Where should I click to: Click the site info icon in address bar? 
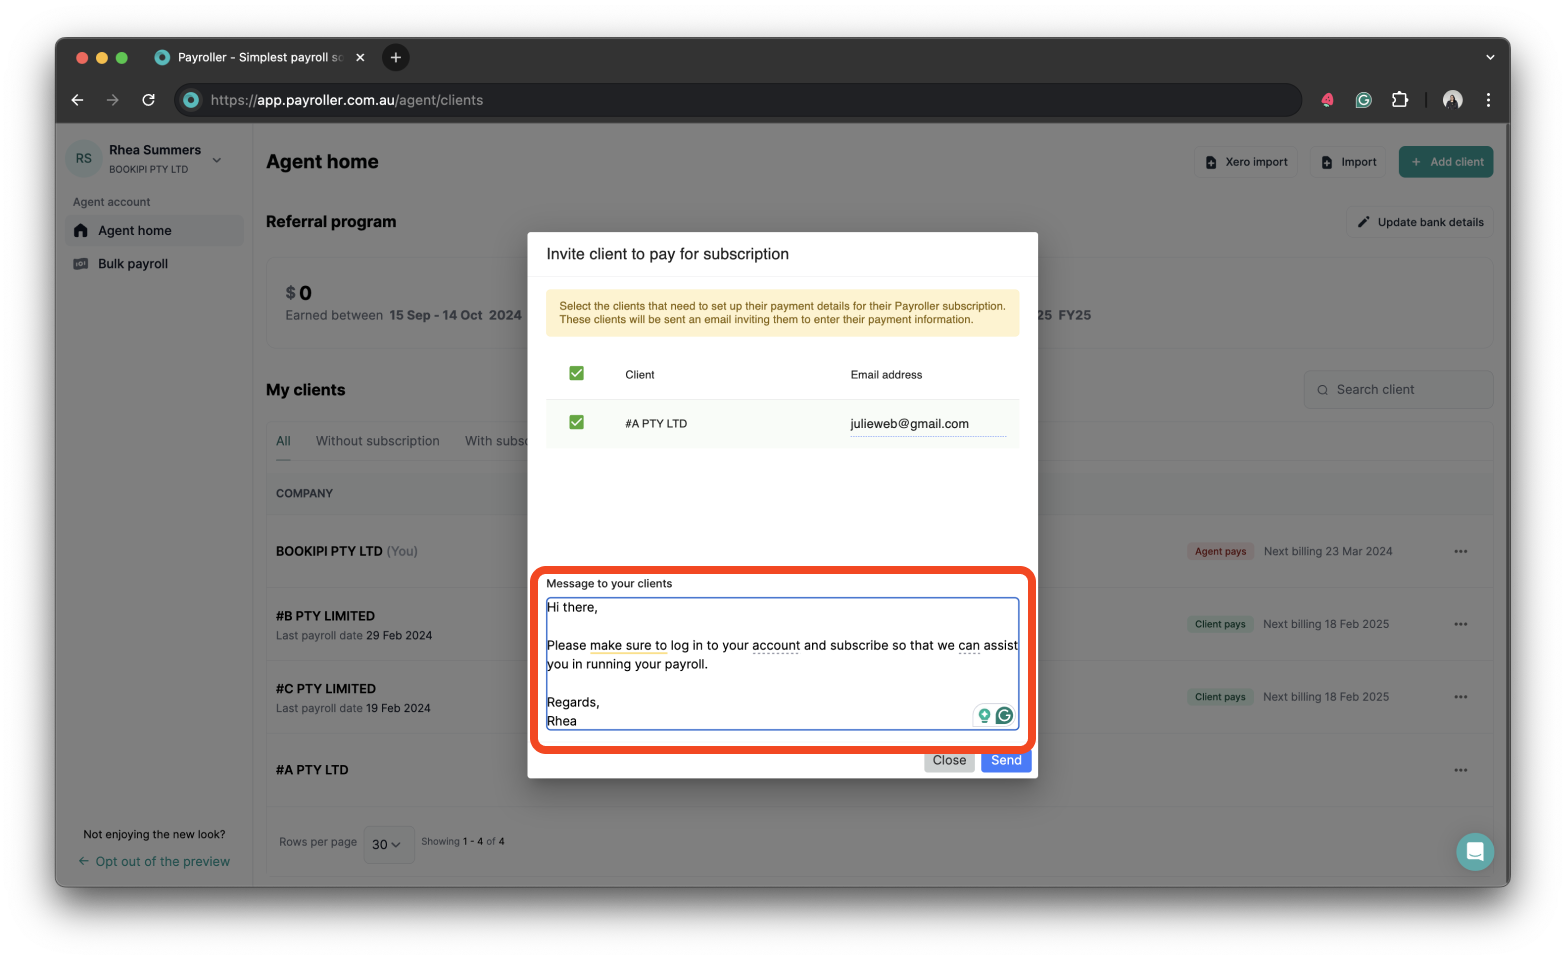click(x=191, y=100)
